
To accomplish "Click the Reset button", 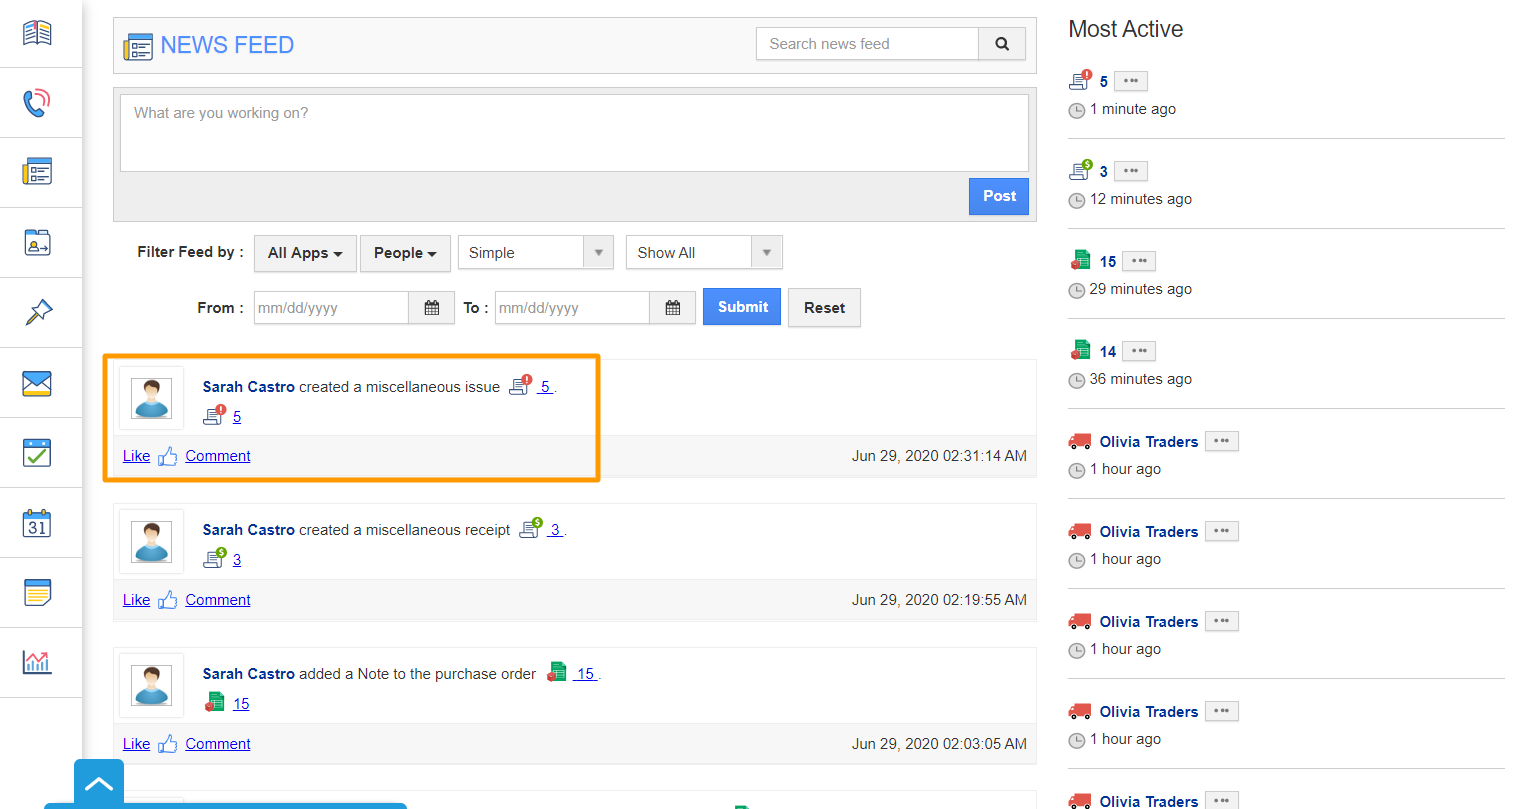I will point(824,308).
